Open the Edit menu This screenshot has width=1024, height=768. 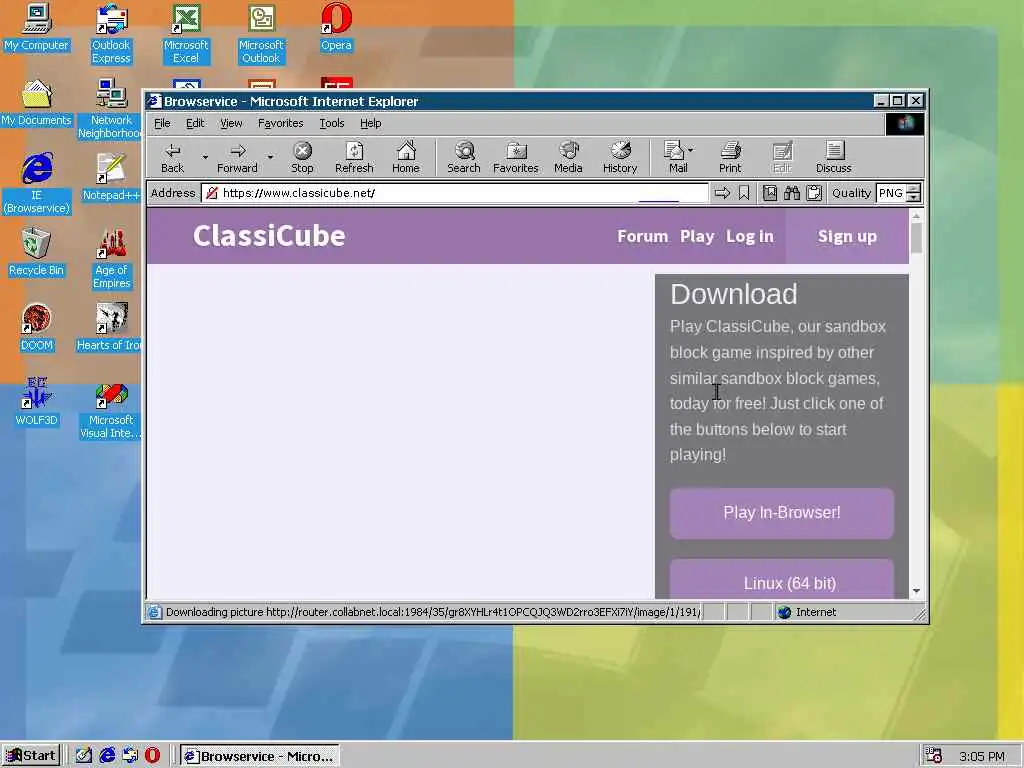click(195, 123)
